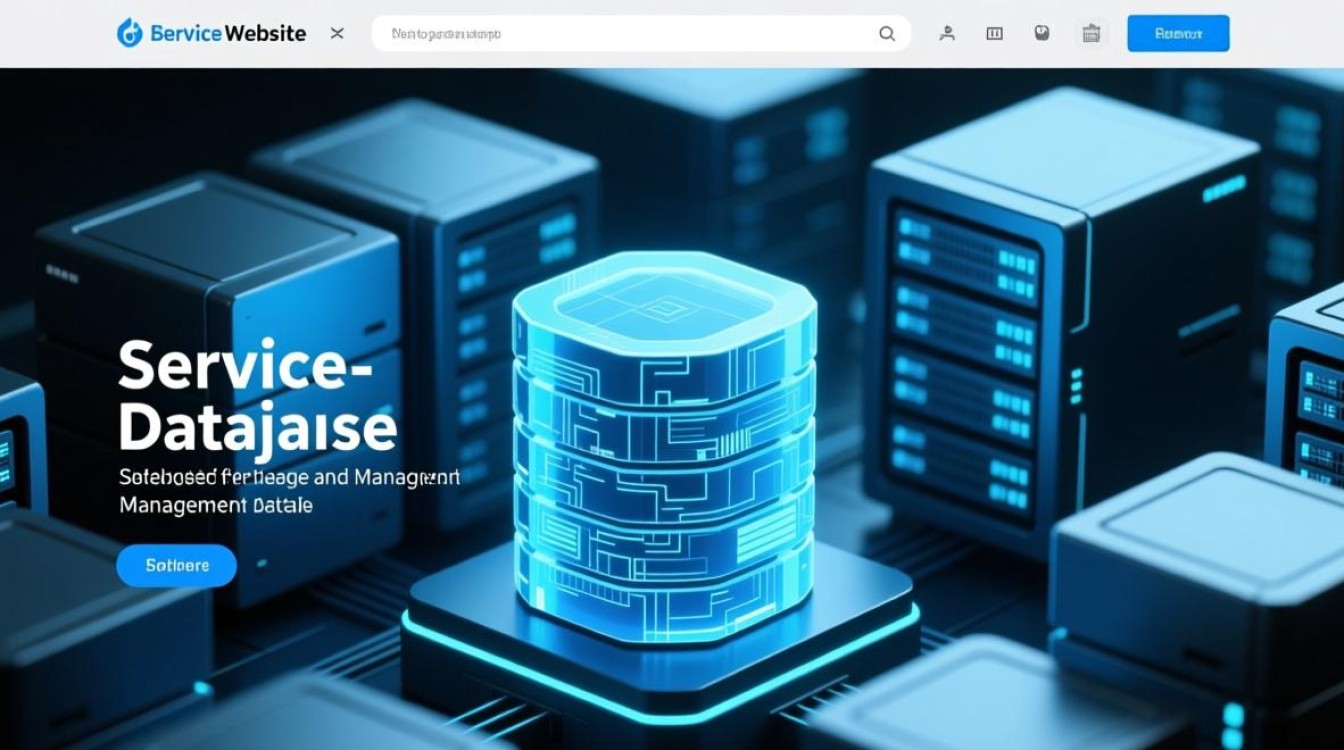The height and width of the screenshot is (750, 1344).
Task: Click the server cube in bottom-right corner
Action: coord(1200,560)
